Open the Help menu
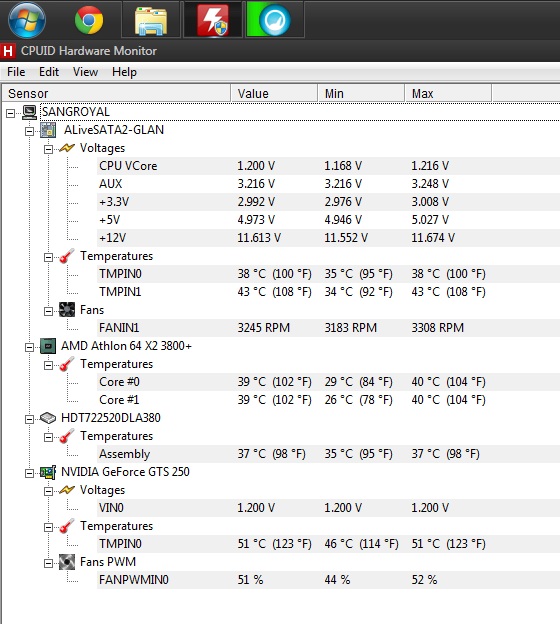 click(124, 72)
